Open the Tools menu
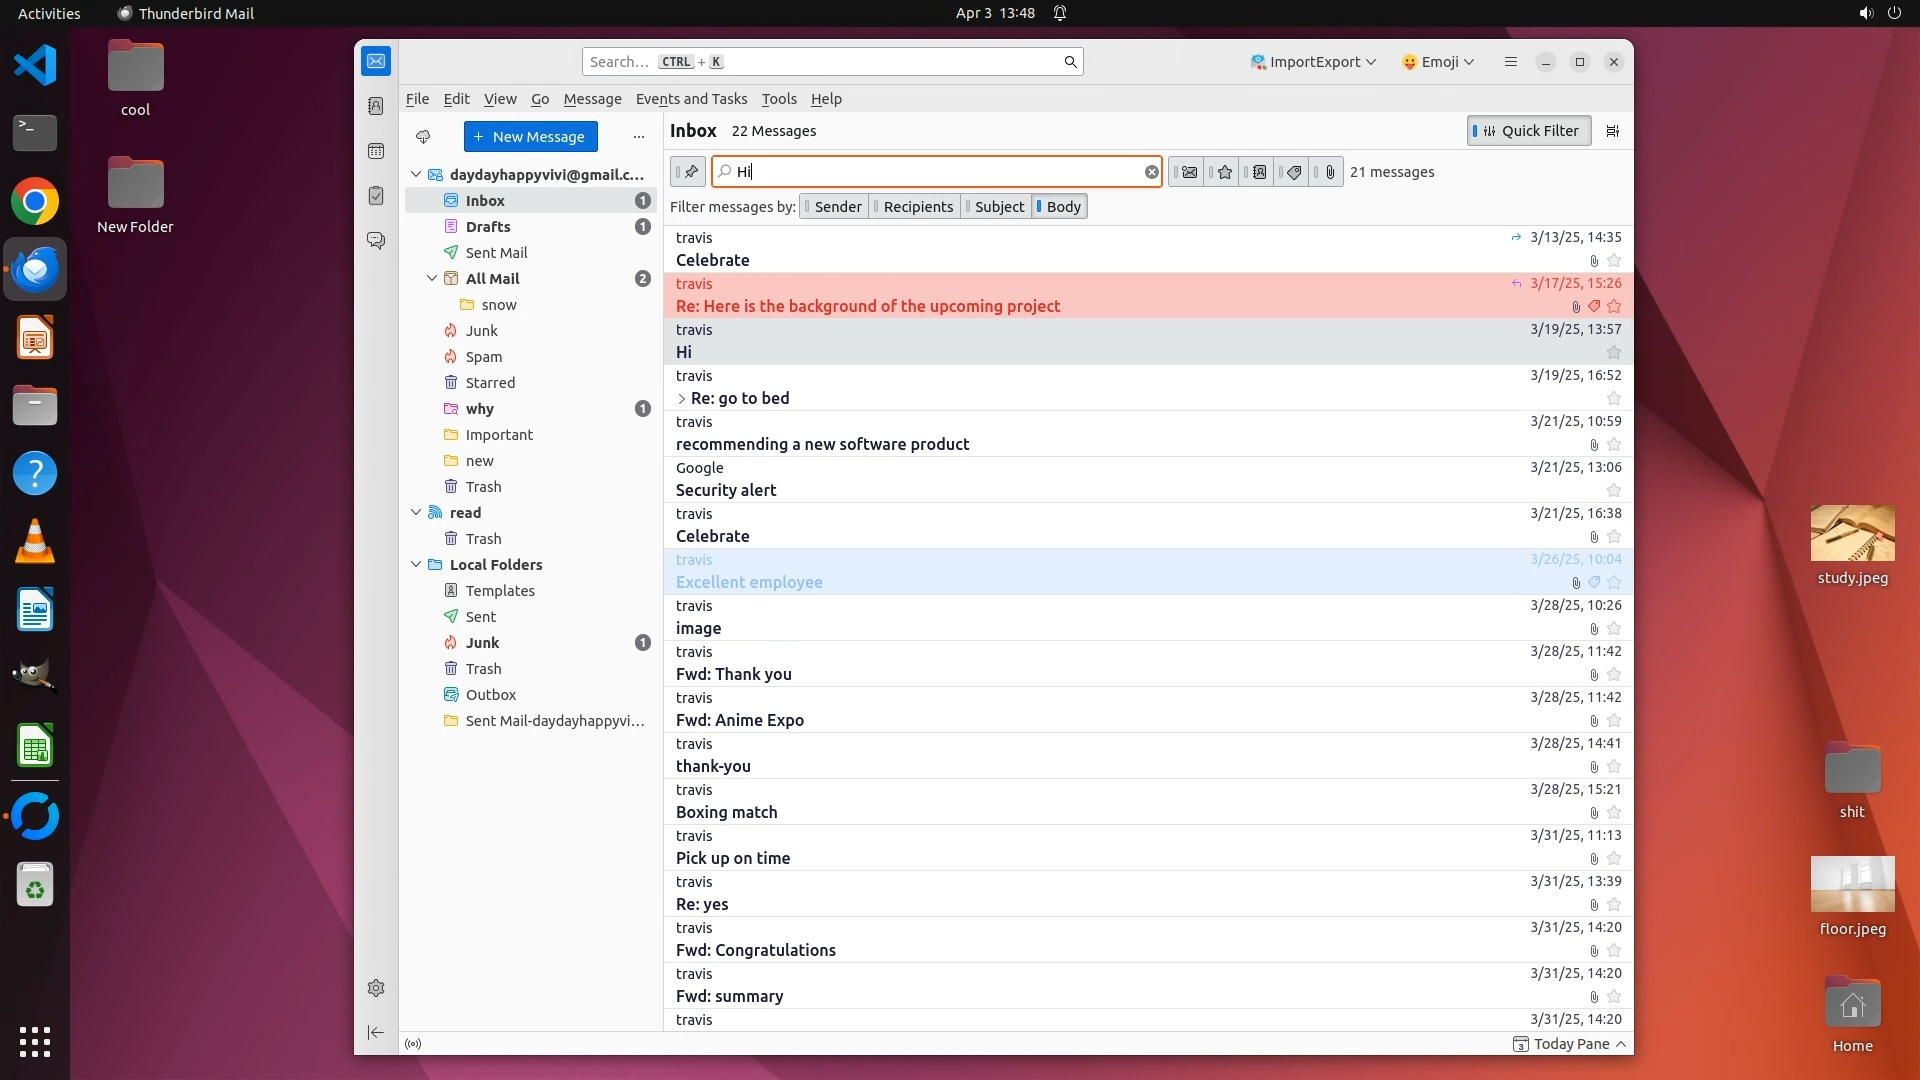The height and width of the screenshot is (1080, 1920). (778, 99)
